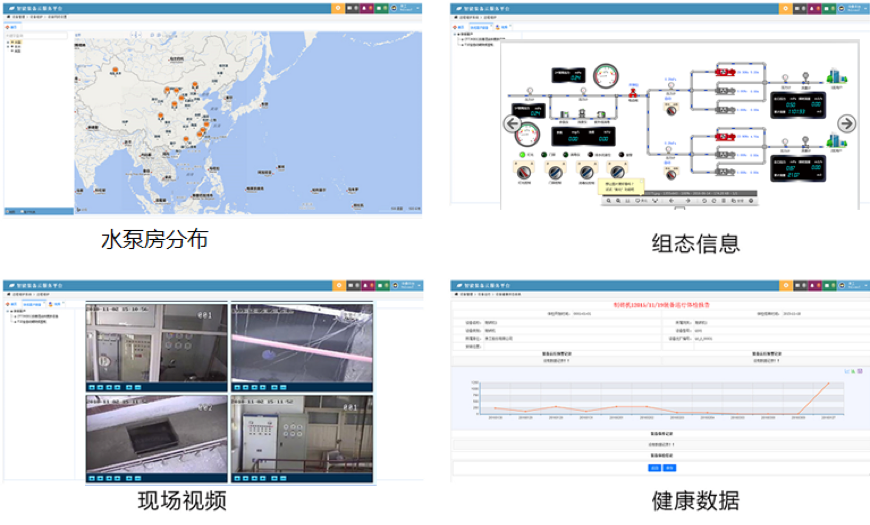Open dark message icon in 水泵房分布 header
This screenshot has width=870, height=525.
point(350,8)
